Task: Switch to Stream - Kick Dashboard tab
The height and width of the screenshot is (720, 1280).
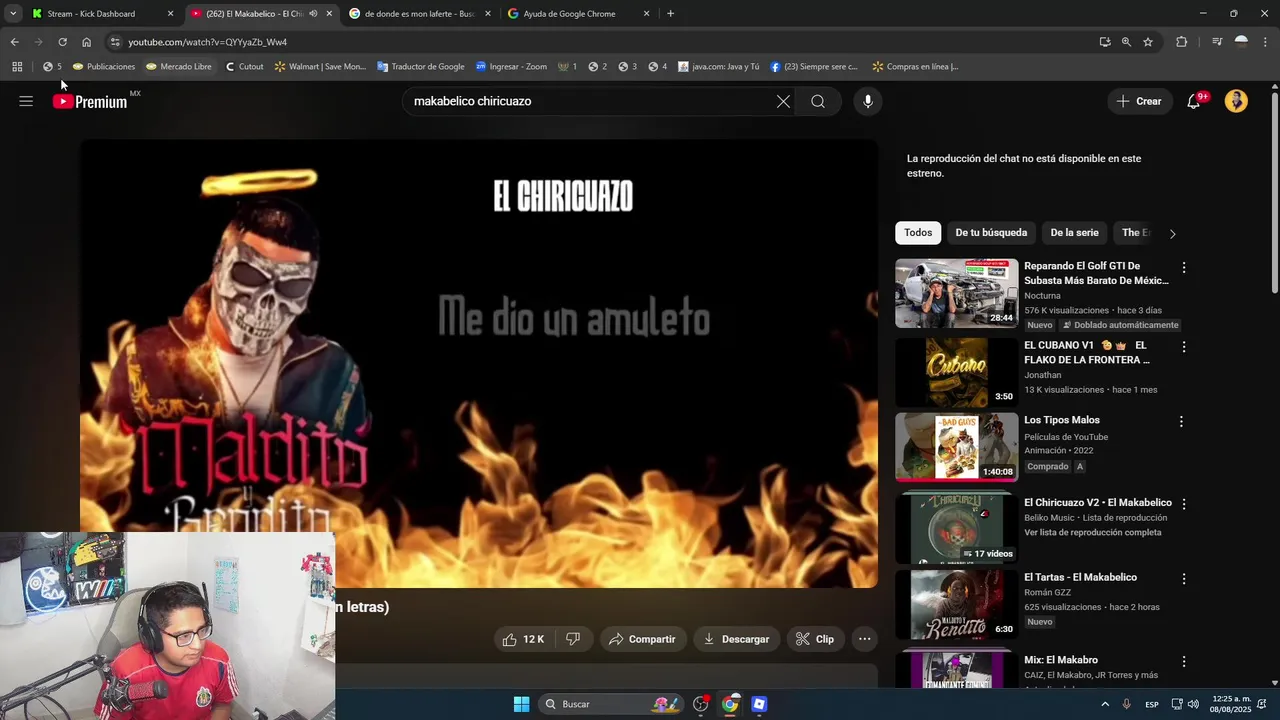Action: (103, 14)
